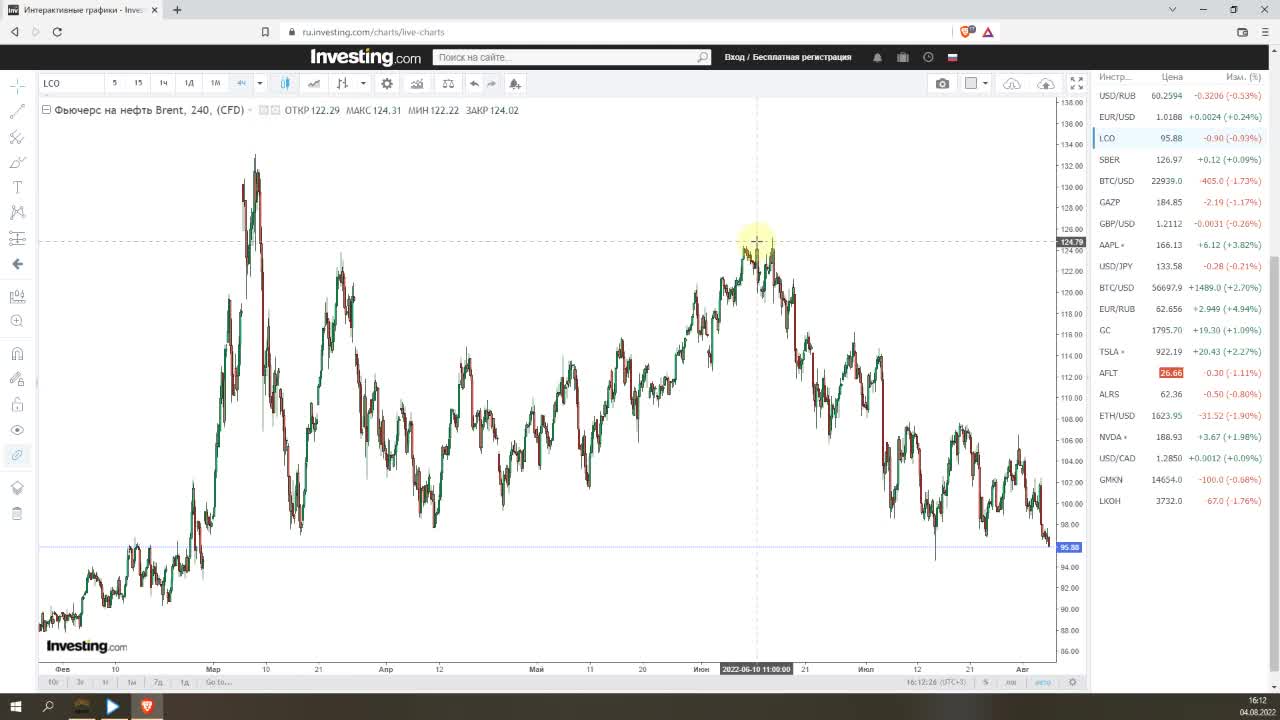Set the 15 minute interval
1280x720 pixels.
click(138, 83)
